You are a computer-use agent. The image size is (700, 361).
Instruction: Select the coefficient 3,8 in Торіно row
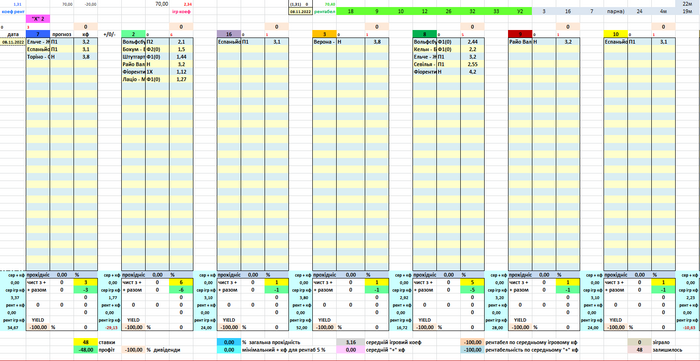pos(85,57)
